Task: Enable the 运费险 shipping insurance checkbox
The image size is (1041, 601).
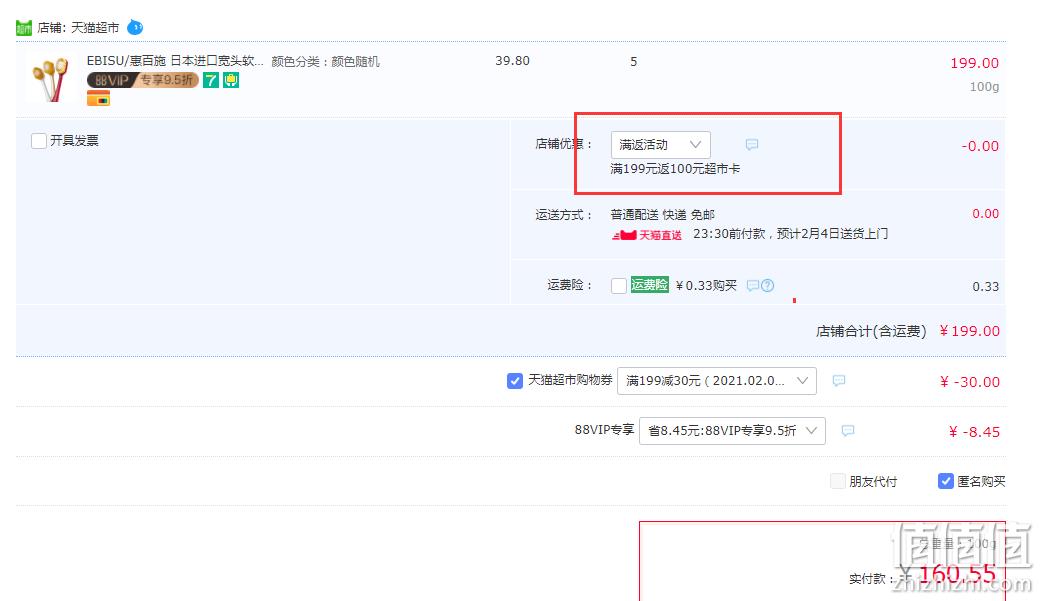Action: [619, 286]
